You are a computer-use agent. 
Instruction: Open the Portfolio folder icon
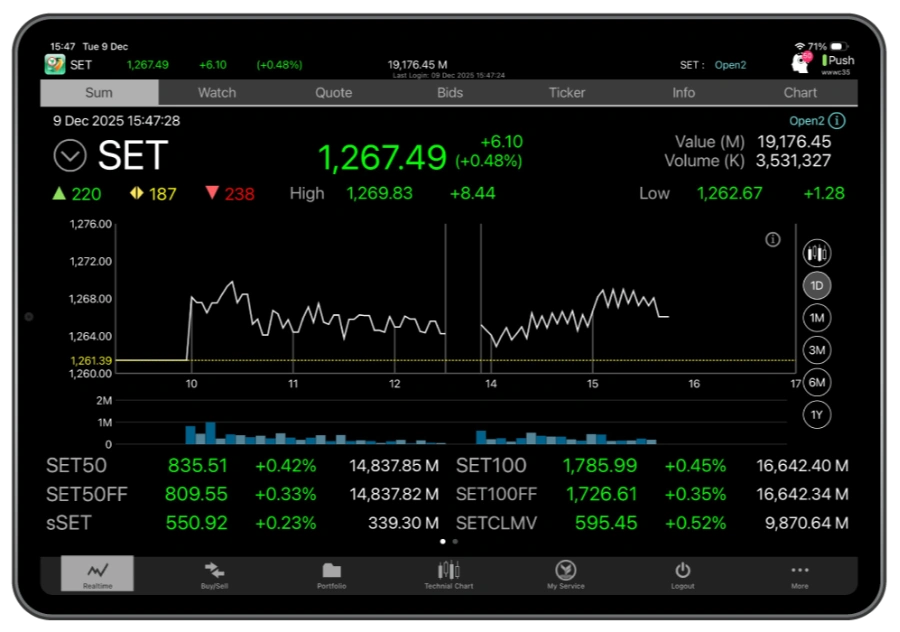pos(332,573)
